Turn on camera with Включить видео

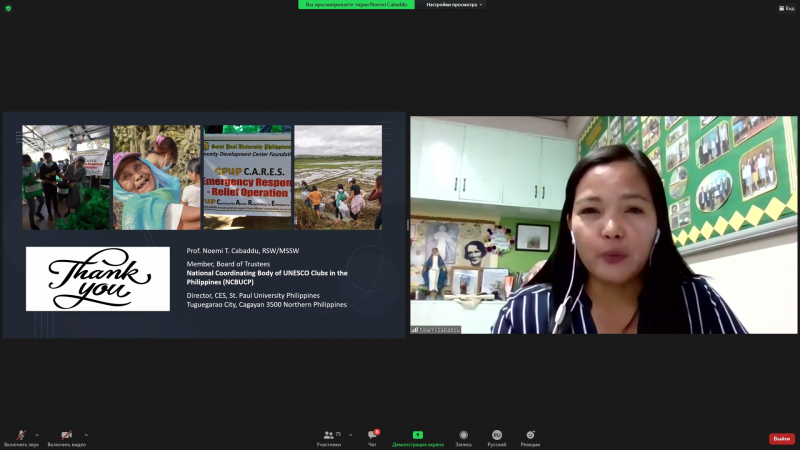66,437
